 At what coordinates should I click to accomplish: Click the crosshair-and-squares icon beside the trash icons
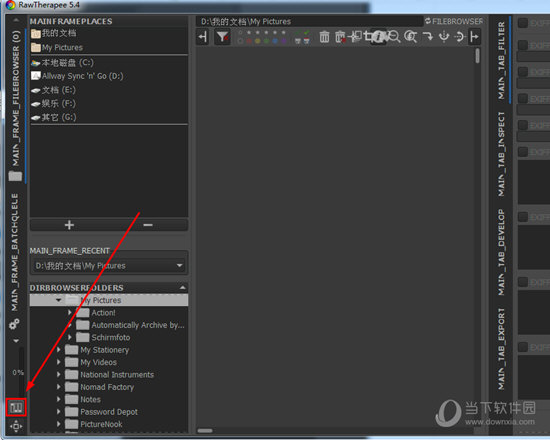pos(355,36)
